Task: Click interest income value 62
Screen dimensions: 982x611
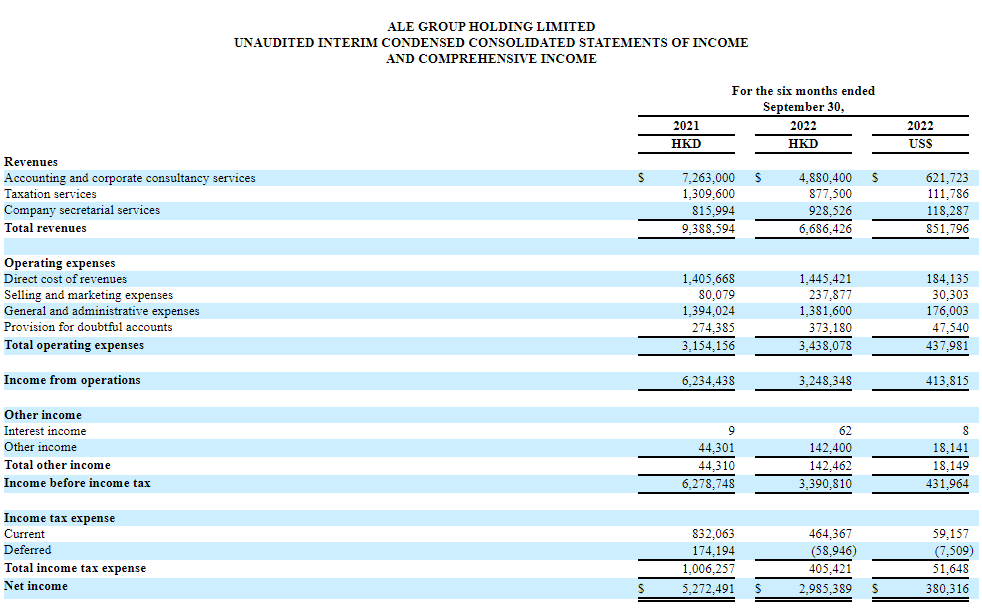Action: [845, 431]
